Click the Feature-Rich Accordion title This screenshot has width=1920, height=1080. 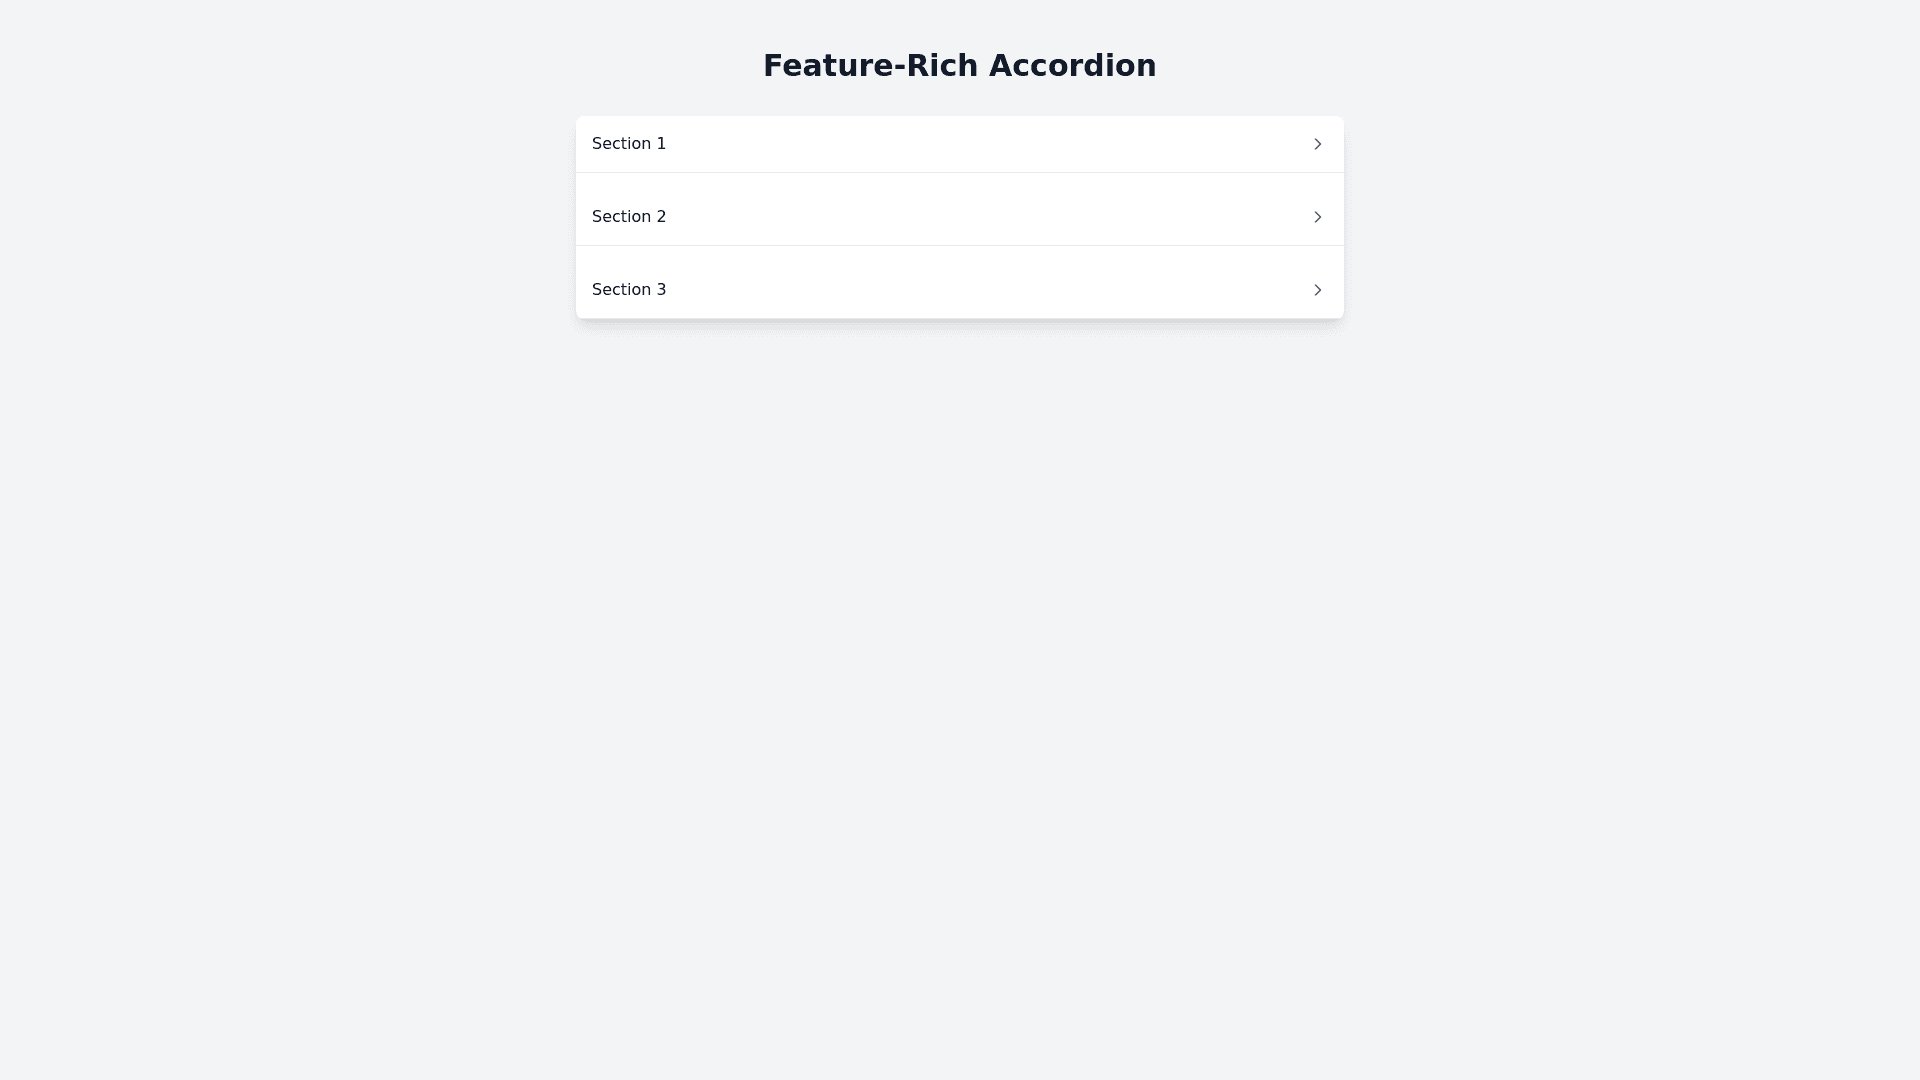959,65
